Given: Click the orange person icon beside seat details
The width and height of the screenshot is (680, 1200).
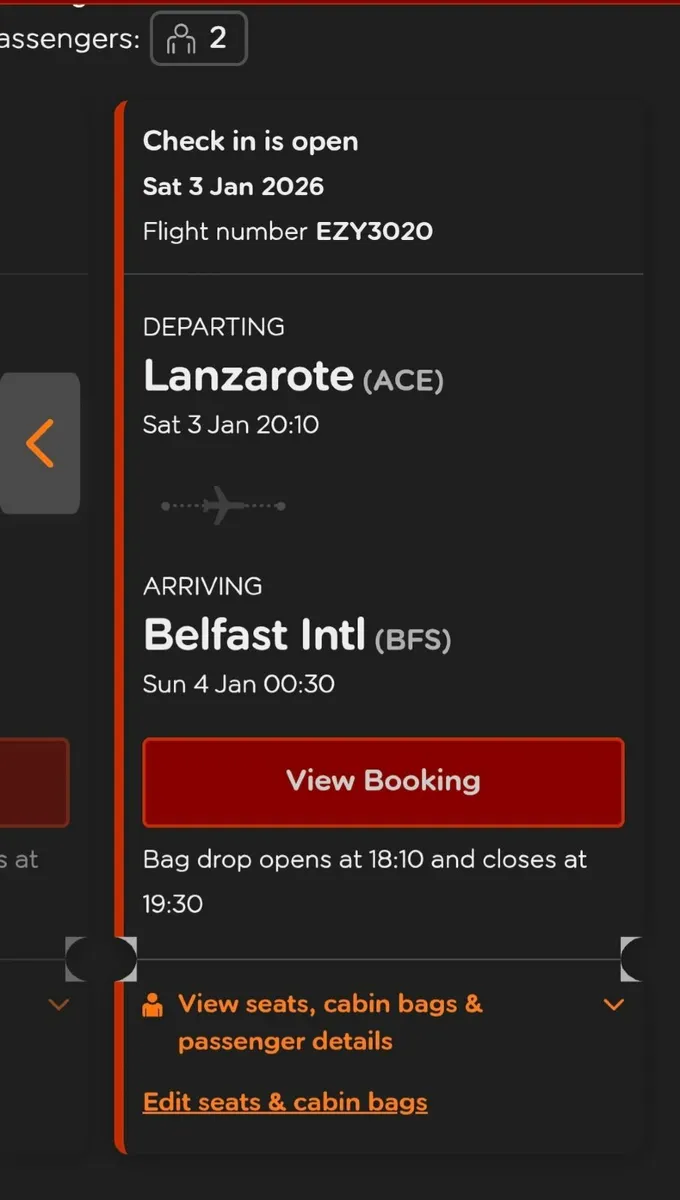Looking at the screenshot, I should [152, 1004].
